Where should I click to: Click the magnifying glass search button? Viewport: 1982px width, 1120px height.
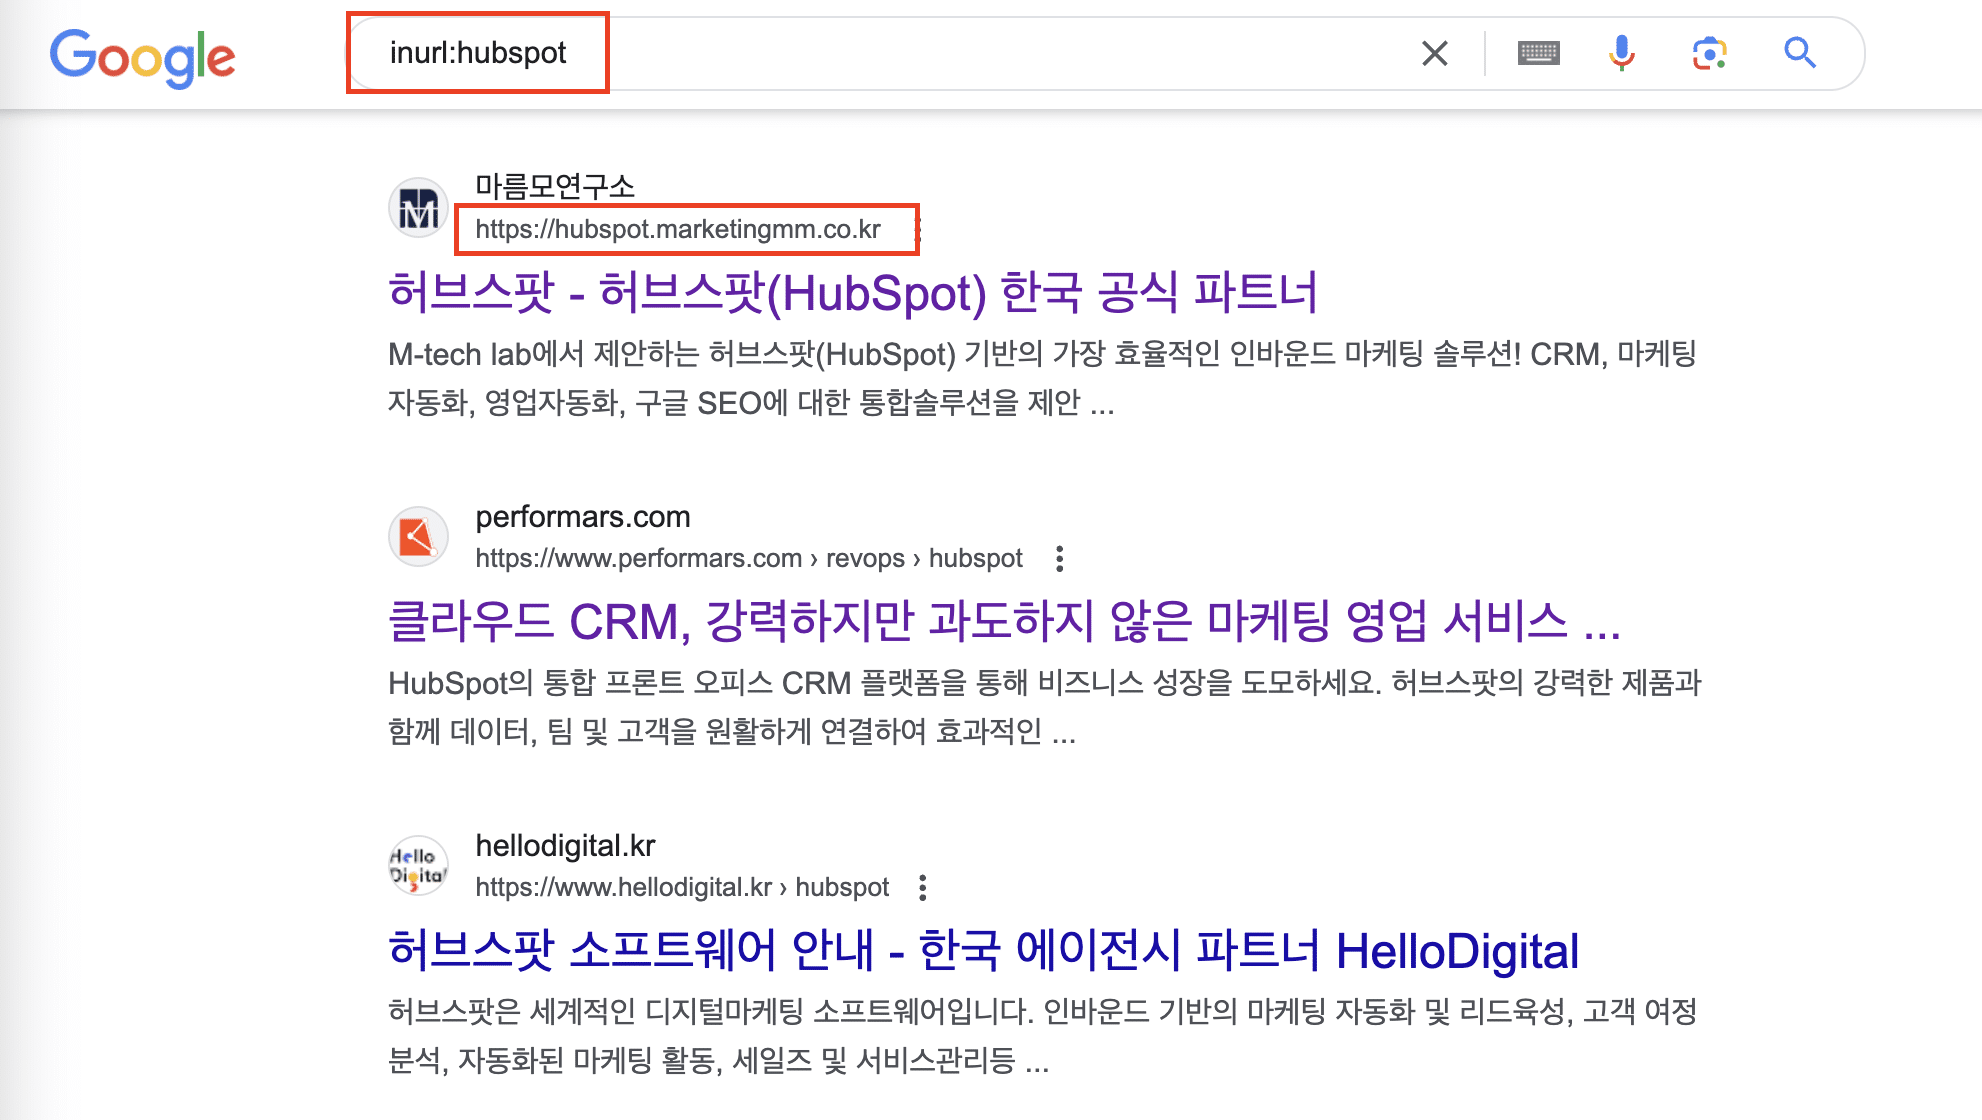tap(1800, 53)
